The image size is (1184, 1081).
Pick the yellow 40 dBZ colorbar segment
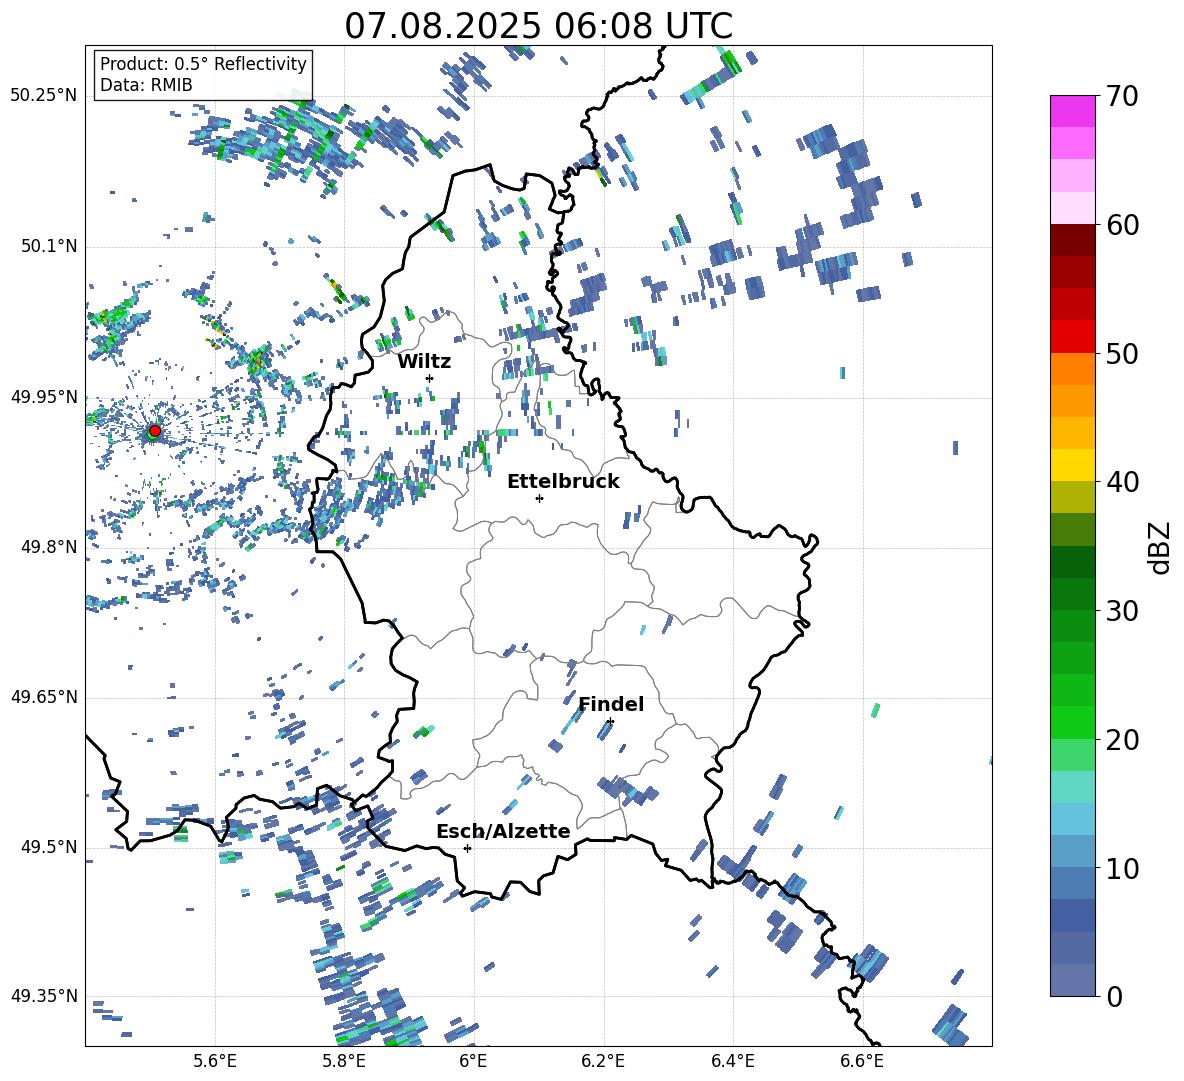1072,465
